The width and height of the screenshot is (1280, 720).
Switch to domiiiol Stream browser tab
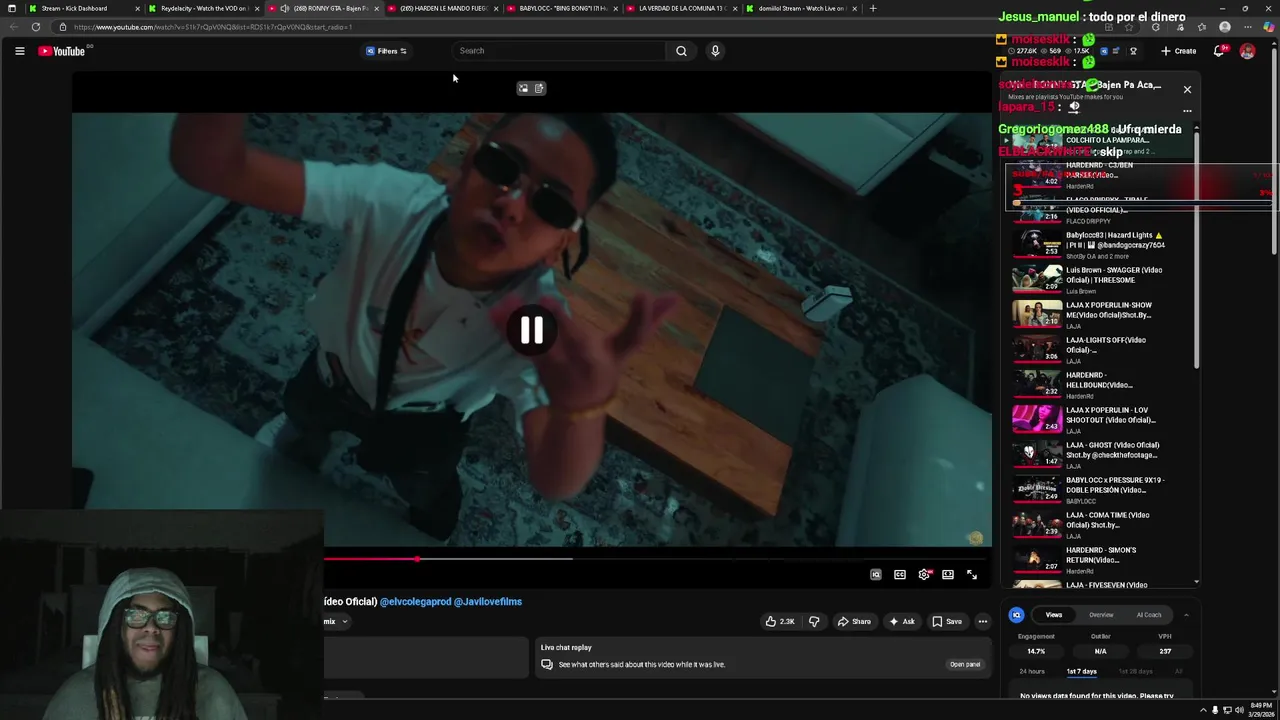pyautogui.click(x=800, y=8)
